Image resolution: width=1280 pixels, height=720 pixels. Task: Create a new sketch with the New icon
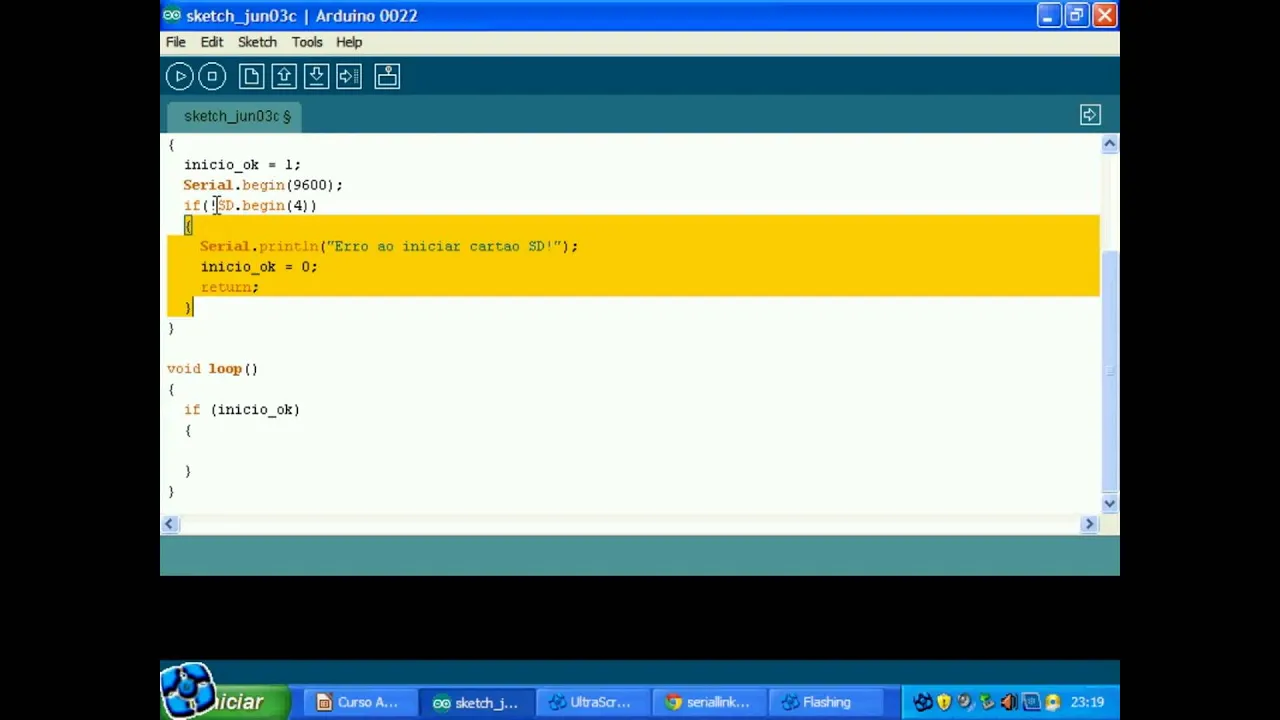point(251,76)
